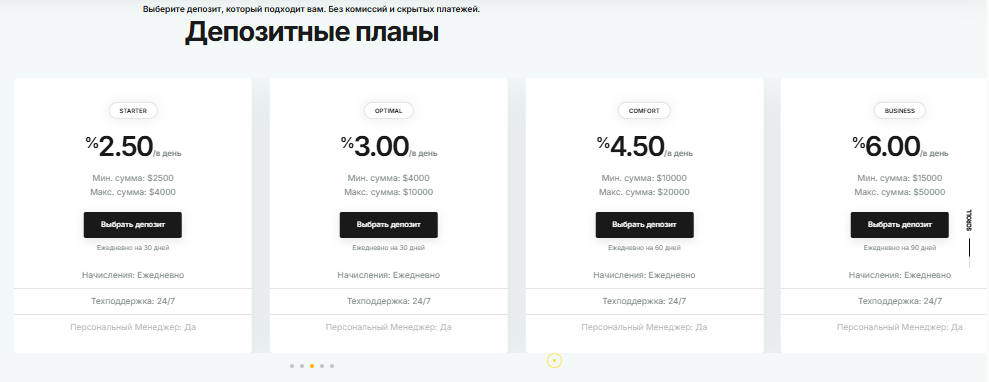The height and width of the screenshot is (382, 989).
Task: Choose deposit under the 4.50% Comfort plan
Action: point(645,225)
